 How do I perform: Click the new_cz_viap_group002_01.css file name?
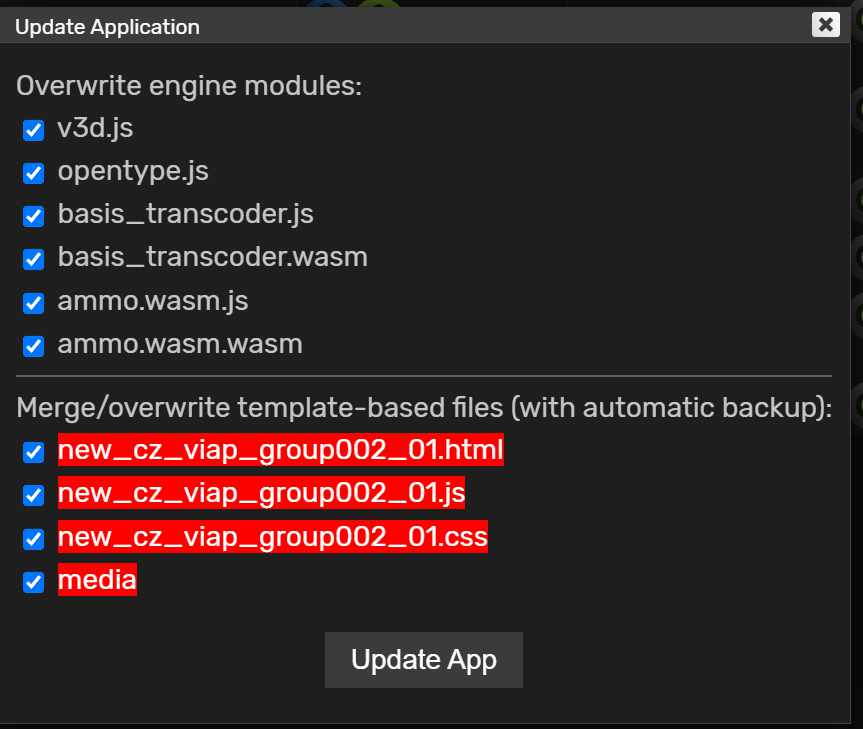[x=273, y=536]
